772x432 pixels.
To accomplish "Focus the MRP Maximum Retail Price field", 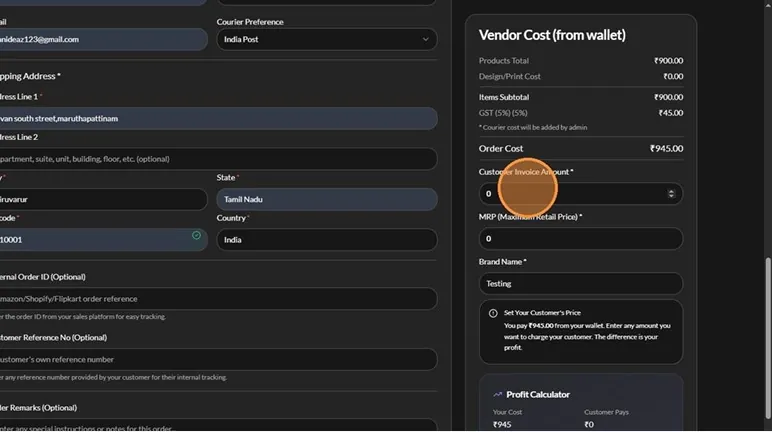I will (580, 239).
